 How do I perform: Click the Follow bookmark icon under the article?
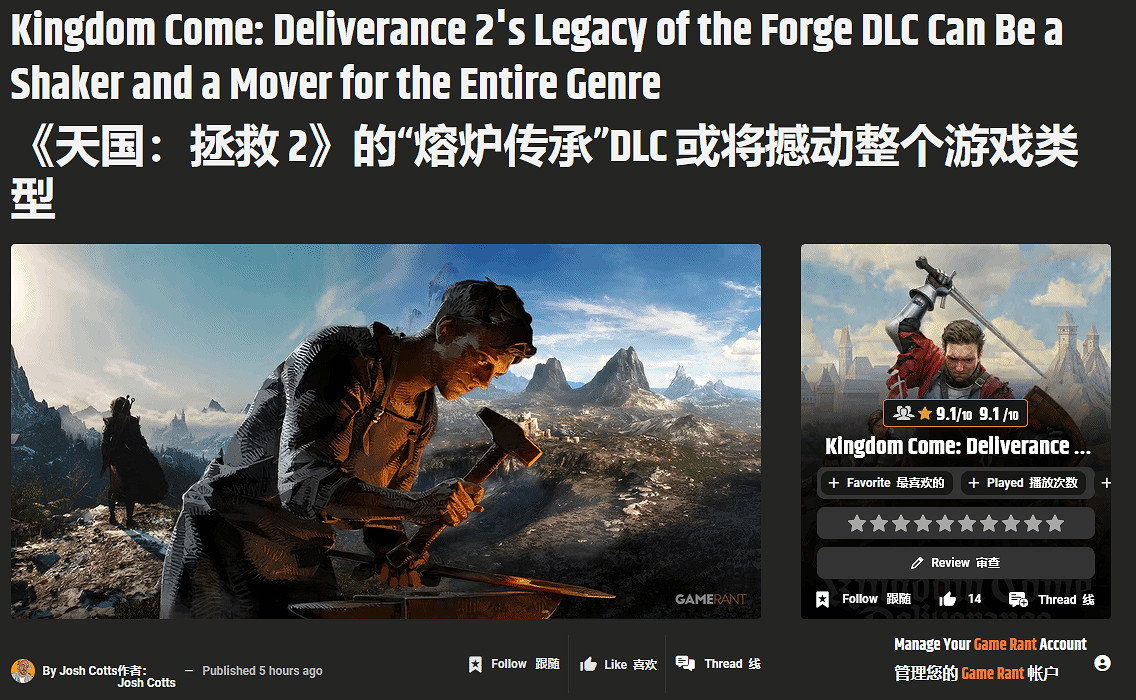(475, 664)
